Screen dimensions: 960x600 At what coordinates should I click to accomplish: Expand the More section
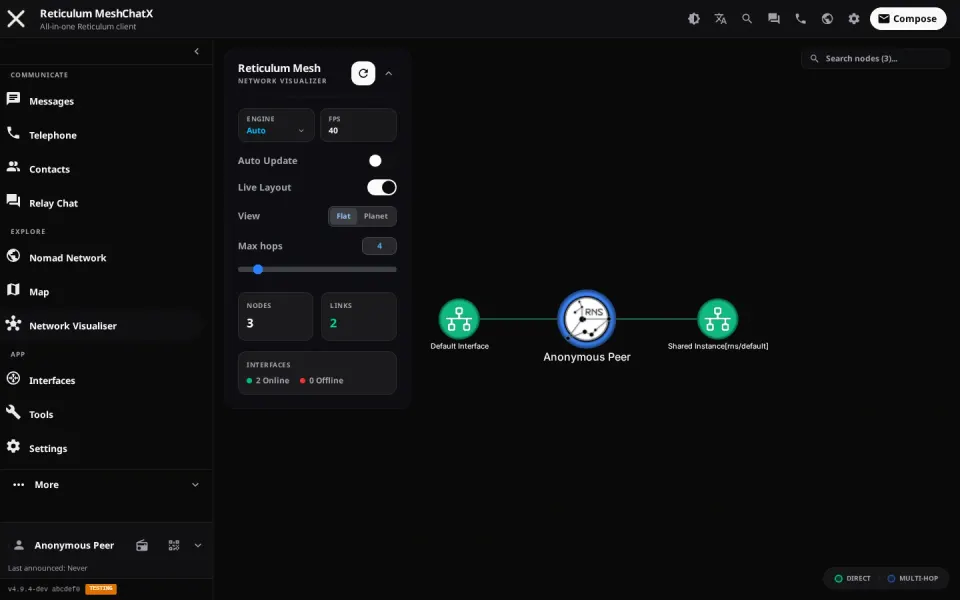tap(106, 484)
